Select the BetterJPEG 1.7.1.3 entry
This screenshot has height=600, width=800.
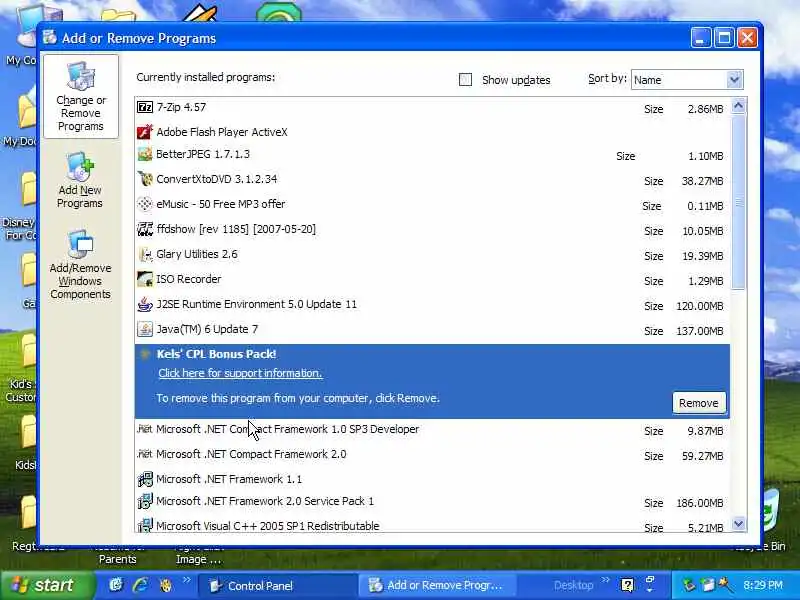[433, 155]
